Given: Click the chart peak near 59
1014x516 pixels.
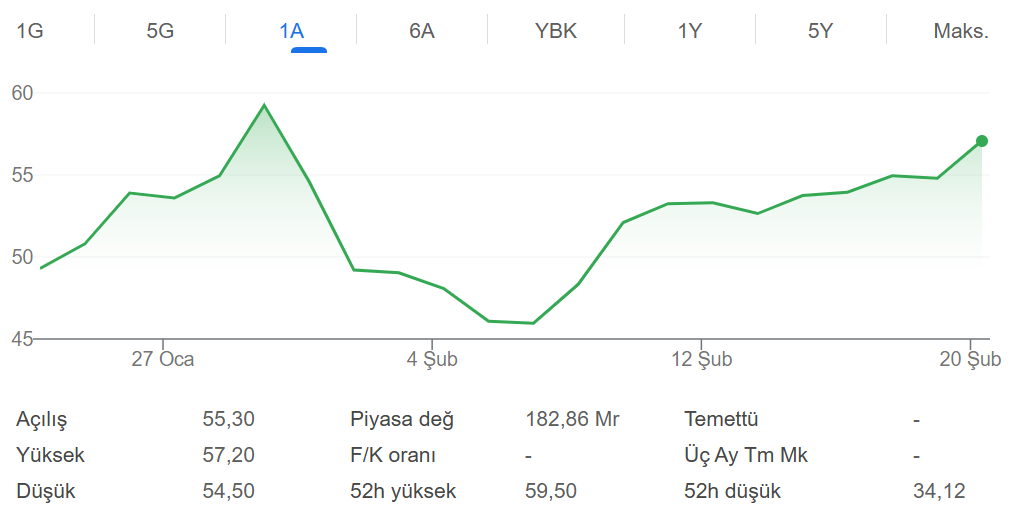Looking at the screenshot, I should (264, 105).
